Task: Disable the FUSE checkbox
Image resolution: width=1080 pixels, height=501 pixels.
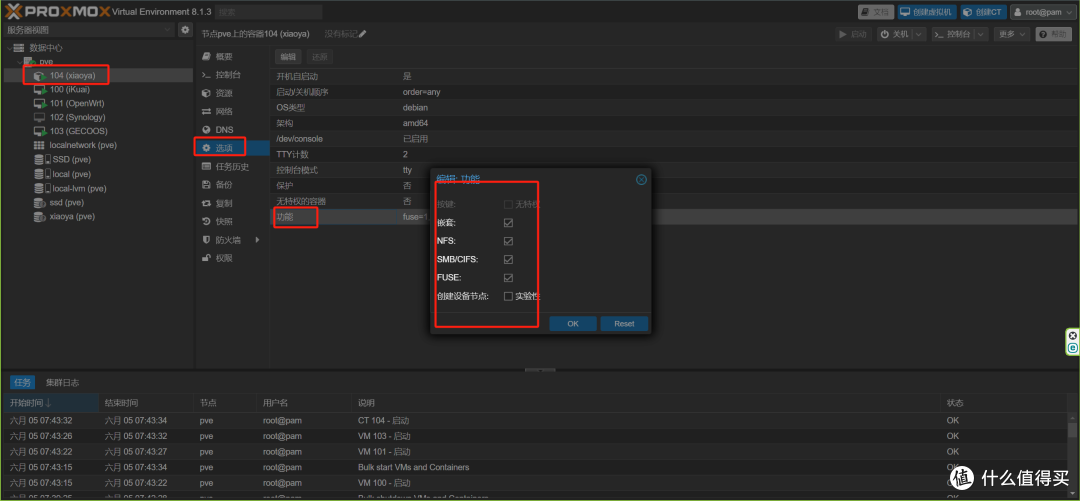Action: [508, 278]
